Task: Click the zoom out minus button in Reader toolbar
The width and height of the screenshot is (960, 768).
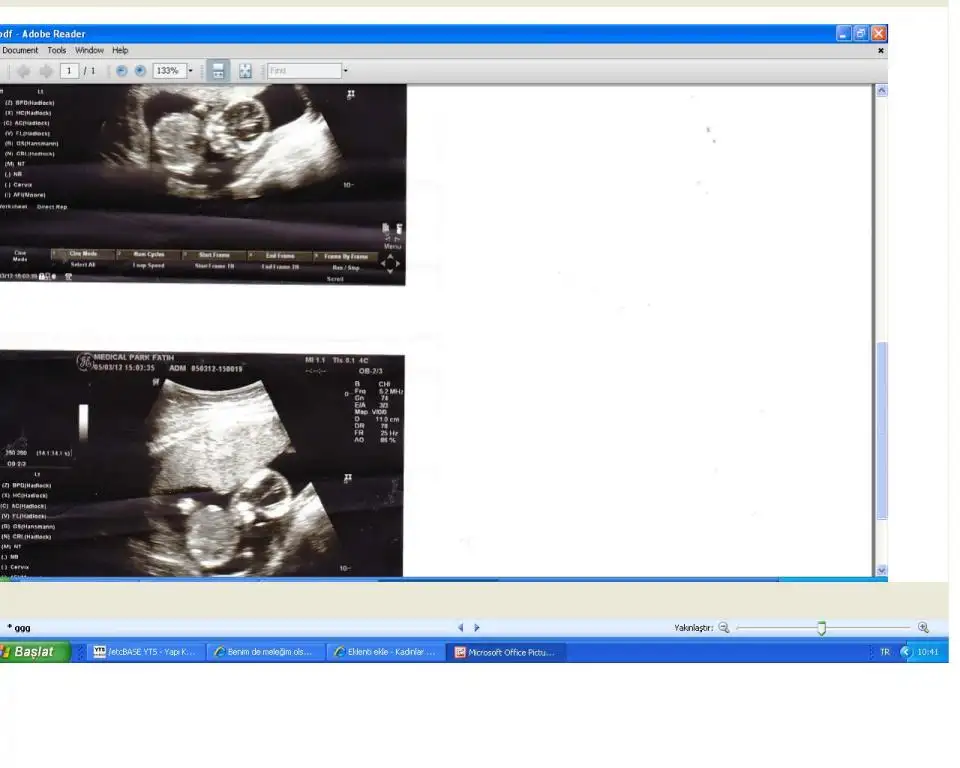Action: 121,71
